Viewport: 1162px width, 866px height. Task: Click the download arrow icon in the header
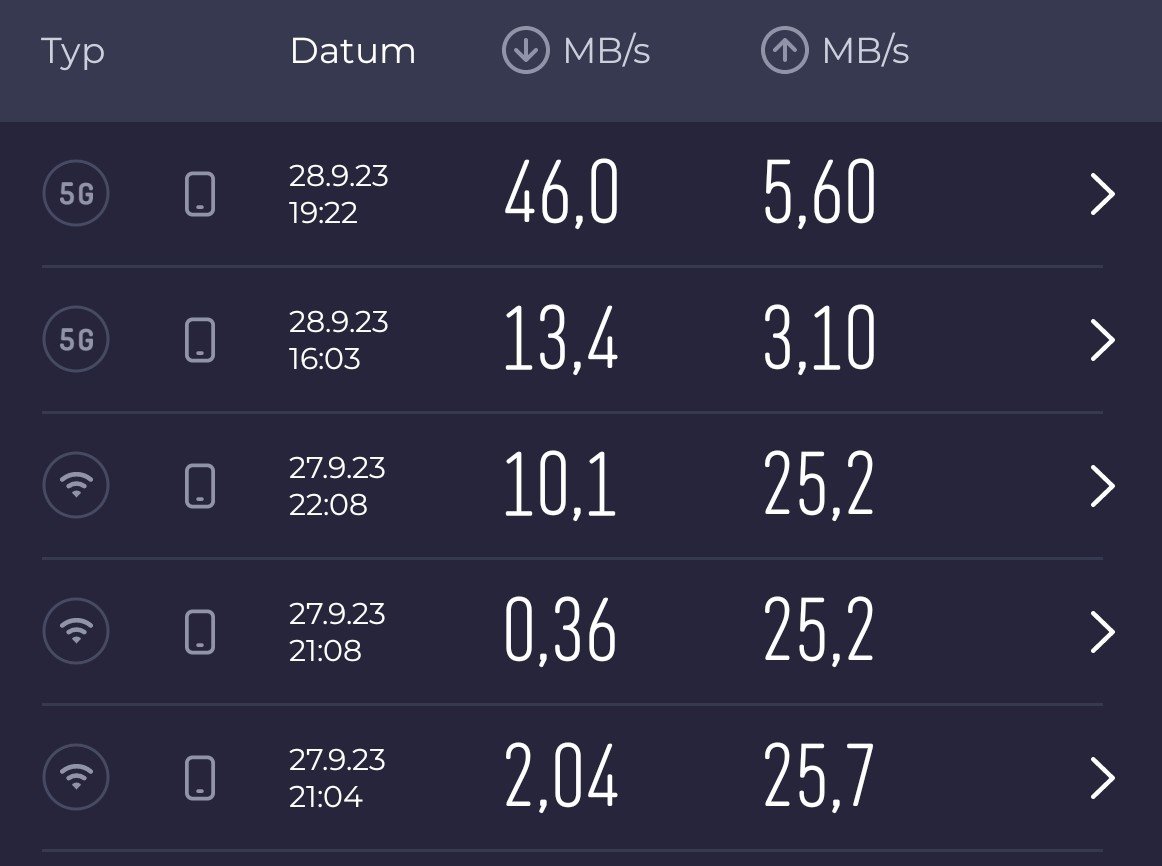click(x=526, y=51)
